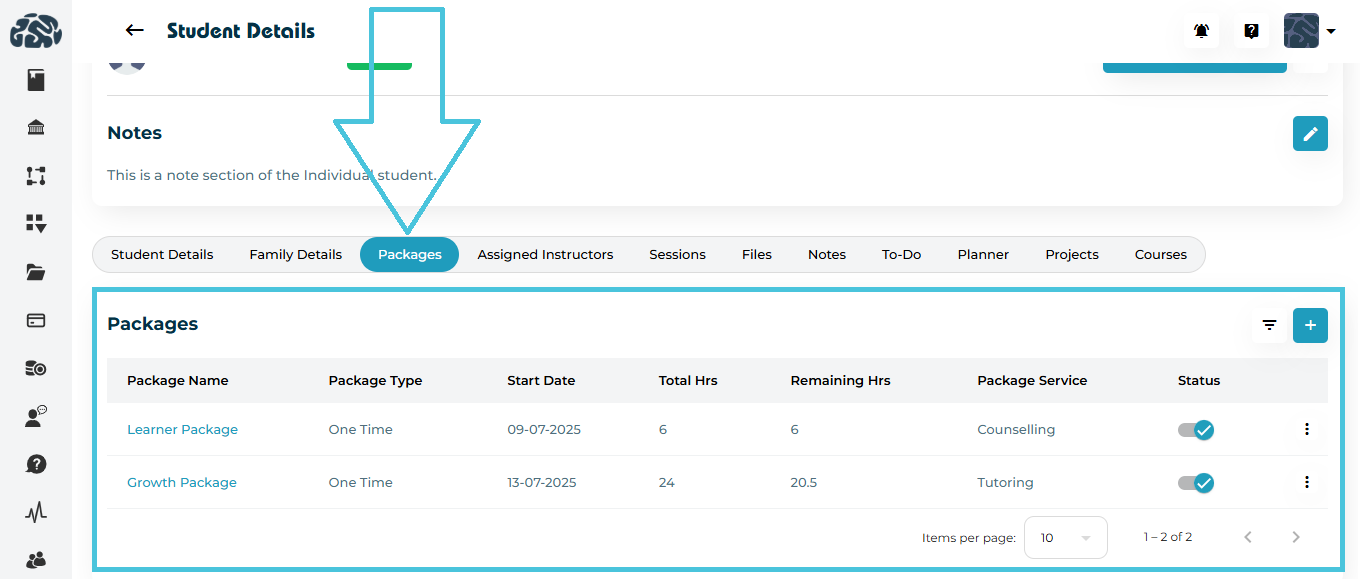Switch to the Sessions tab
The width and height of the screenshot is (1360, 579).
coord(677,255)
